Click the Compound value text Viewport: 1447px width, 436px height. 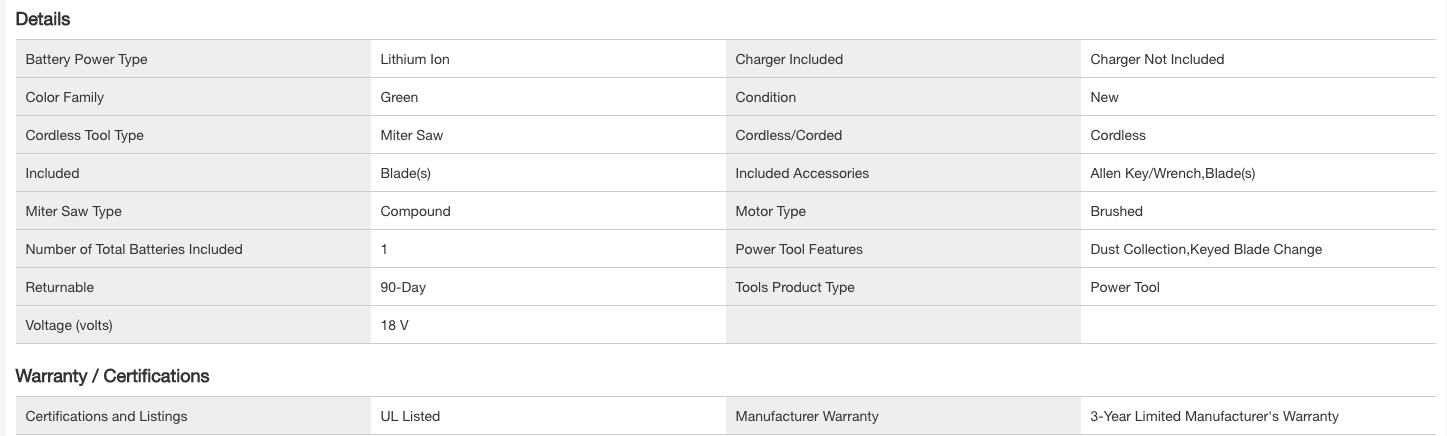415,211
